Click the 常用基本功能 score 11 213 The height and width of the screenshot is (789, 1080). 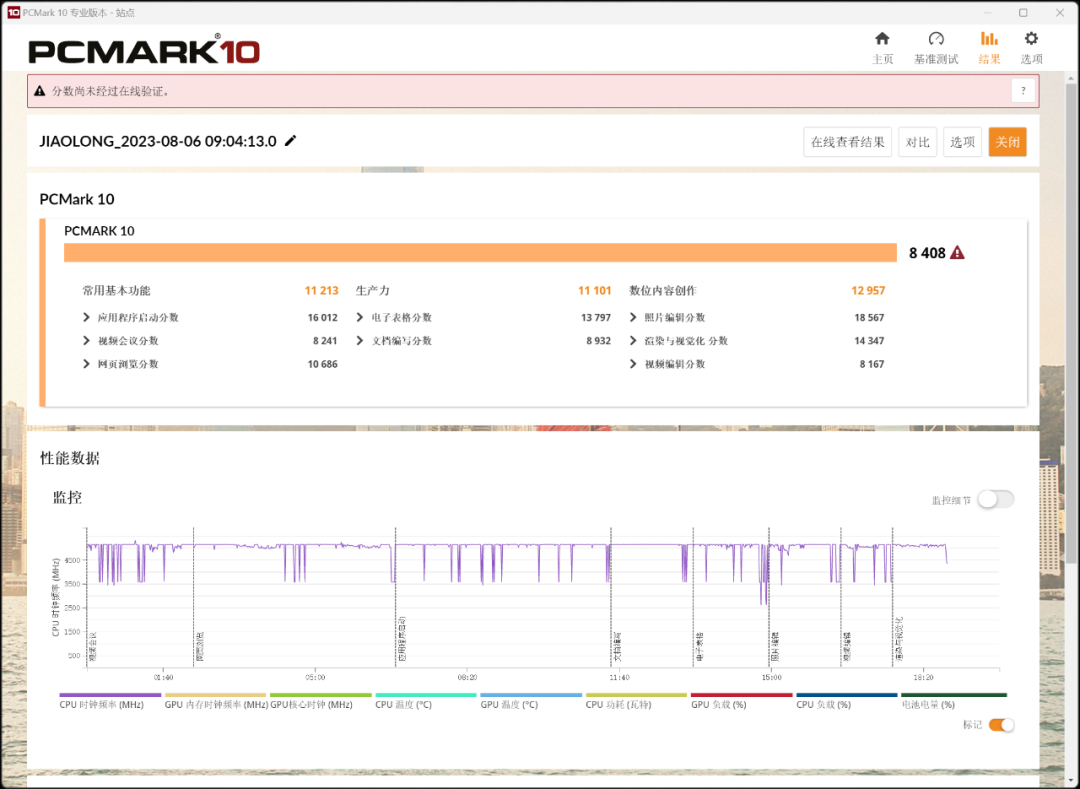click(x=322, y=291)
